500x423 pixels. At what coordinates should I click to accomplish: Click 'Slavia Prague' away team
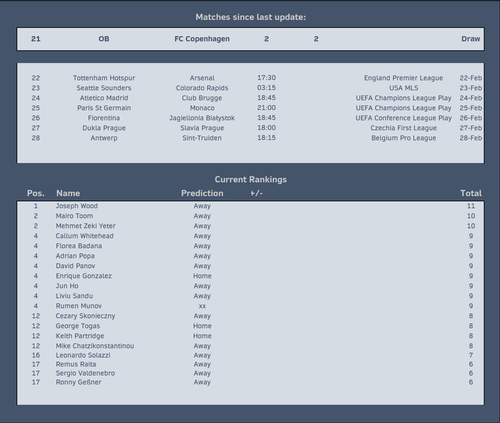202,128
